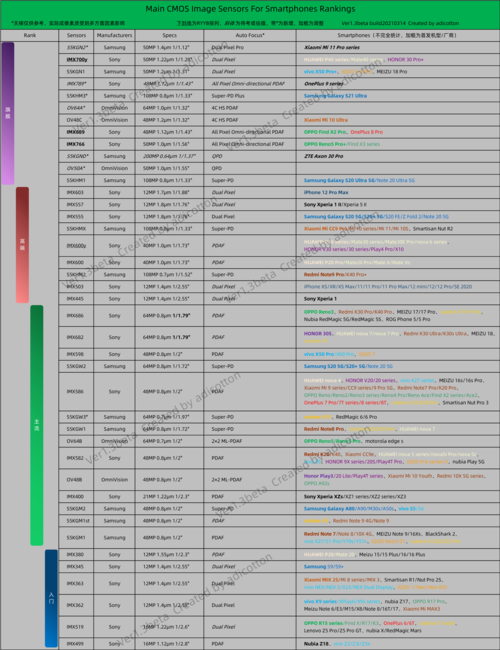
Task: Click the 'IMX363' sensor cell
Action: click(75, 583)
